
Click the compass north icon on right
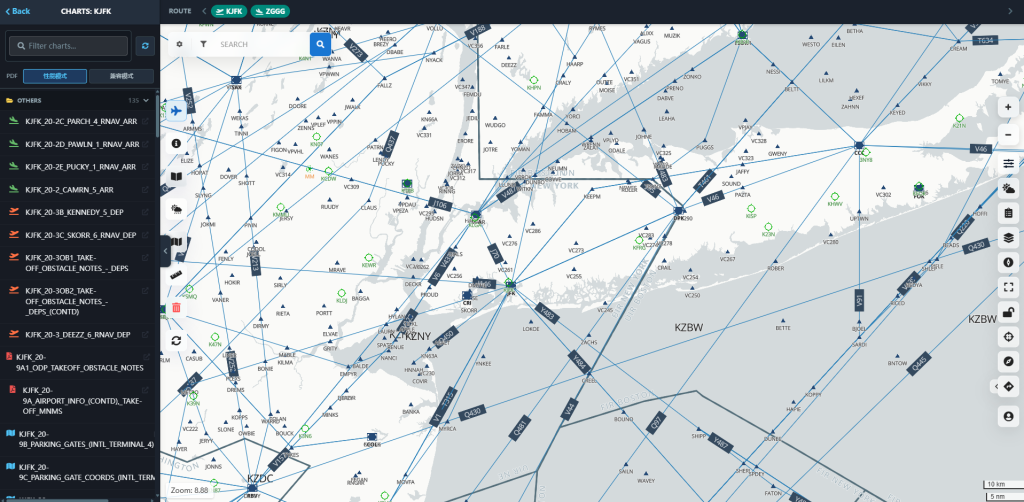1009,262
